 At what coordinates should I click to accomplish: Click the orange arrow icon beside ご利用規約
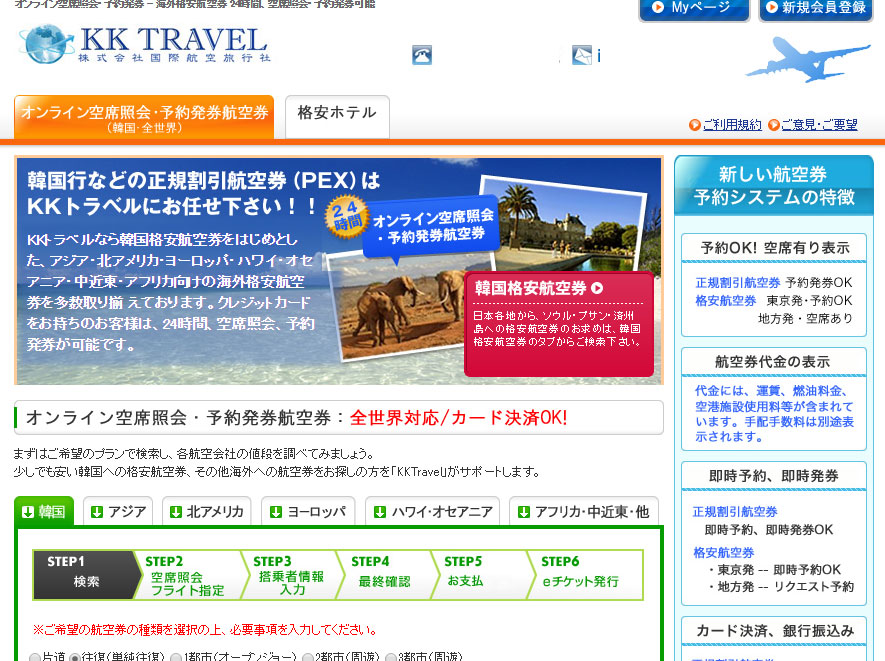click(695, 125)
